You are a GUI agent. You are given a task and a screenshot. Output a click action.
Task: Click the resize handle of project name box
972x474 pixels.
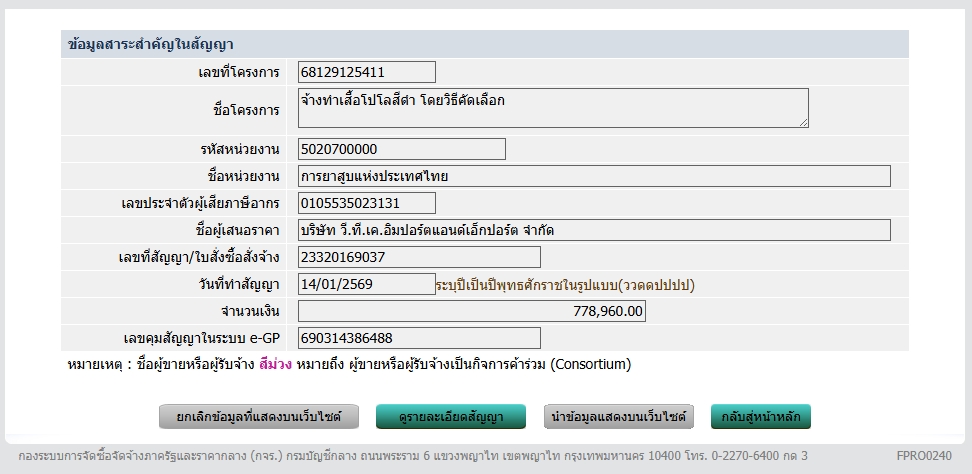(803, 122)
